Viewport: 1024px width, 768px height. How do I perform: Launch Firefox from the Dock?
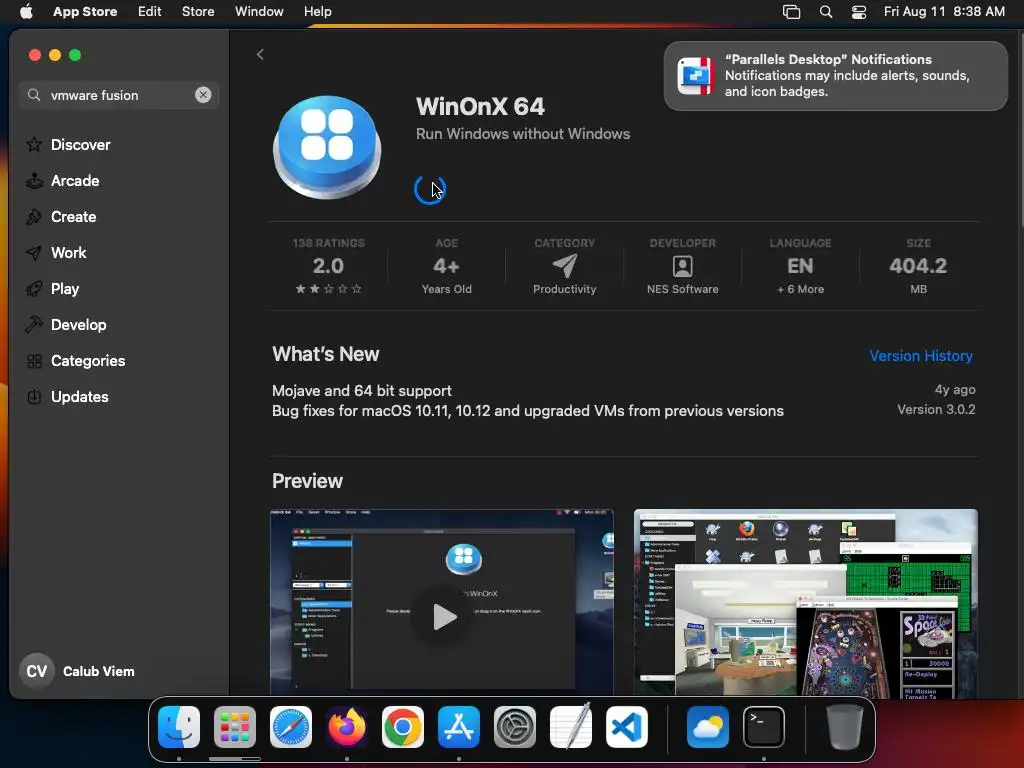tap(347, 726)
